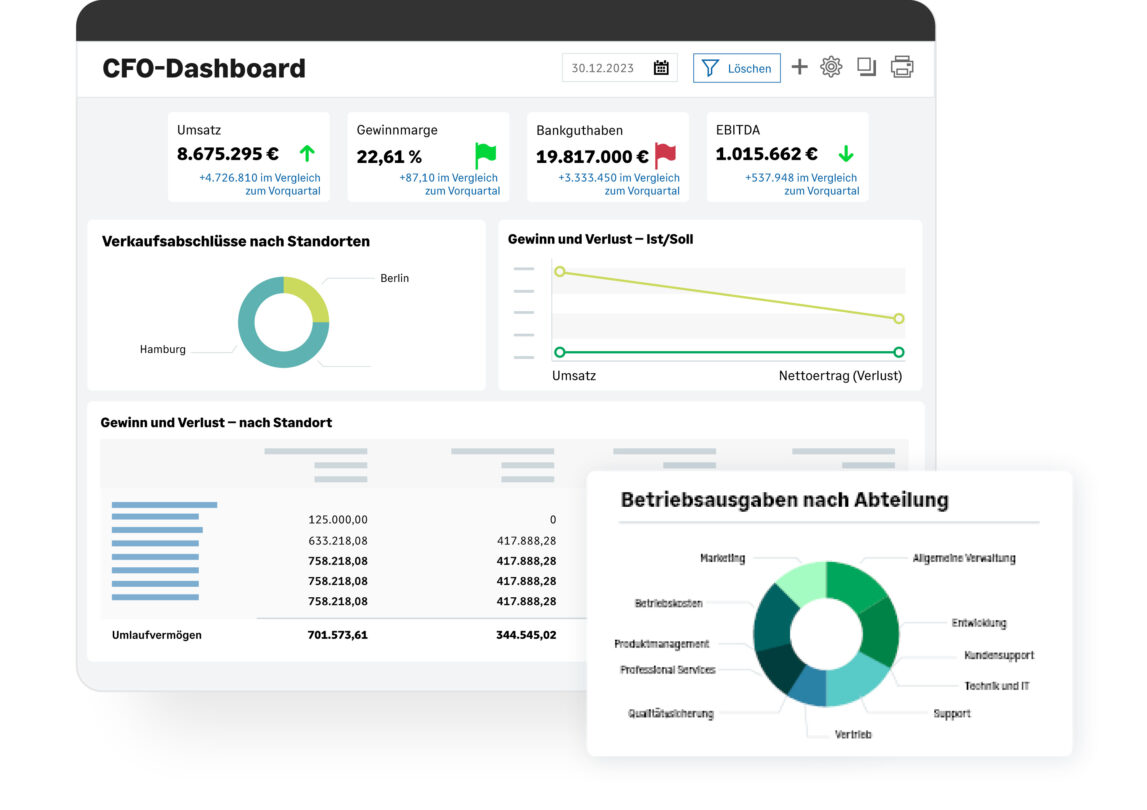The height and width of the screenshot is (810, 1147).
Task: Print dashboard using the printer icon
Action: point(902,67)
